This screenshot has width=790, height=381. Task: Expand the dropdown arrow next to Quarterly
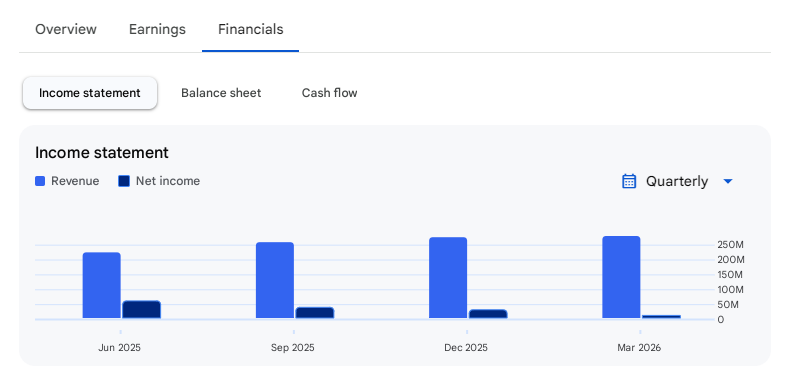(728, 181)
